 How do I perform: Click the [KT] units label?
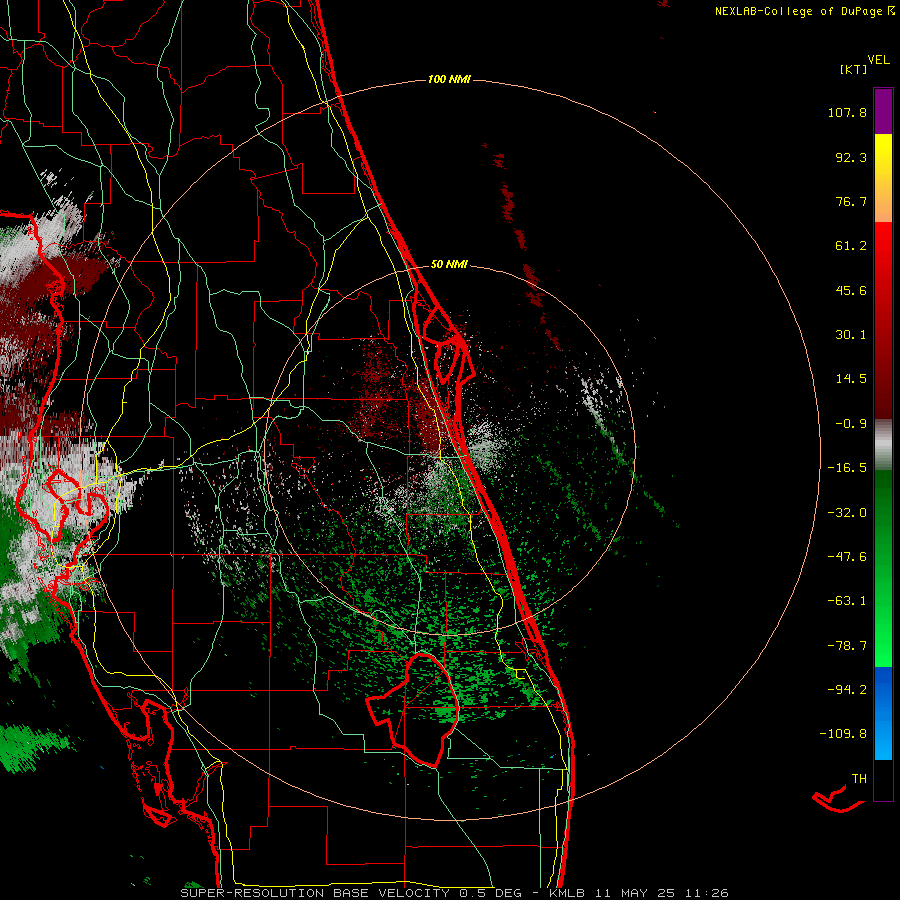tap(854, 69)
